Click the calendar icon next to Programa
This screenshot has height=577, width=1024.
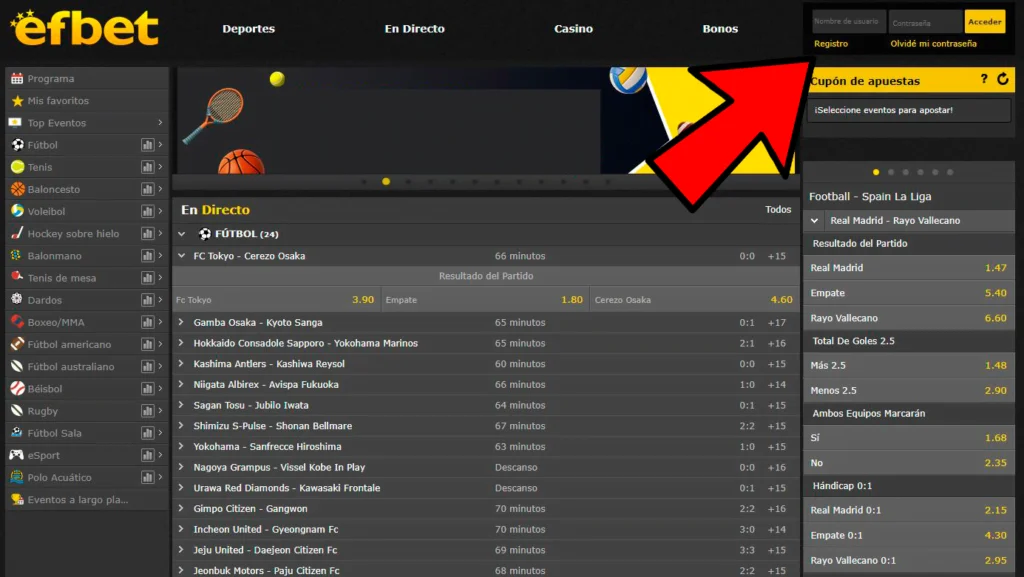(x=17, y=79)
